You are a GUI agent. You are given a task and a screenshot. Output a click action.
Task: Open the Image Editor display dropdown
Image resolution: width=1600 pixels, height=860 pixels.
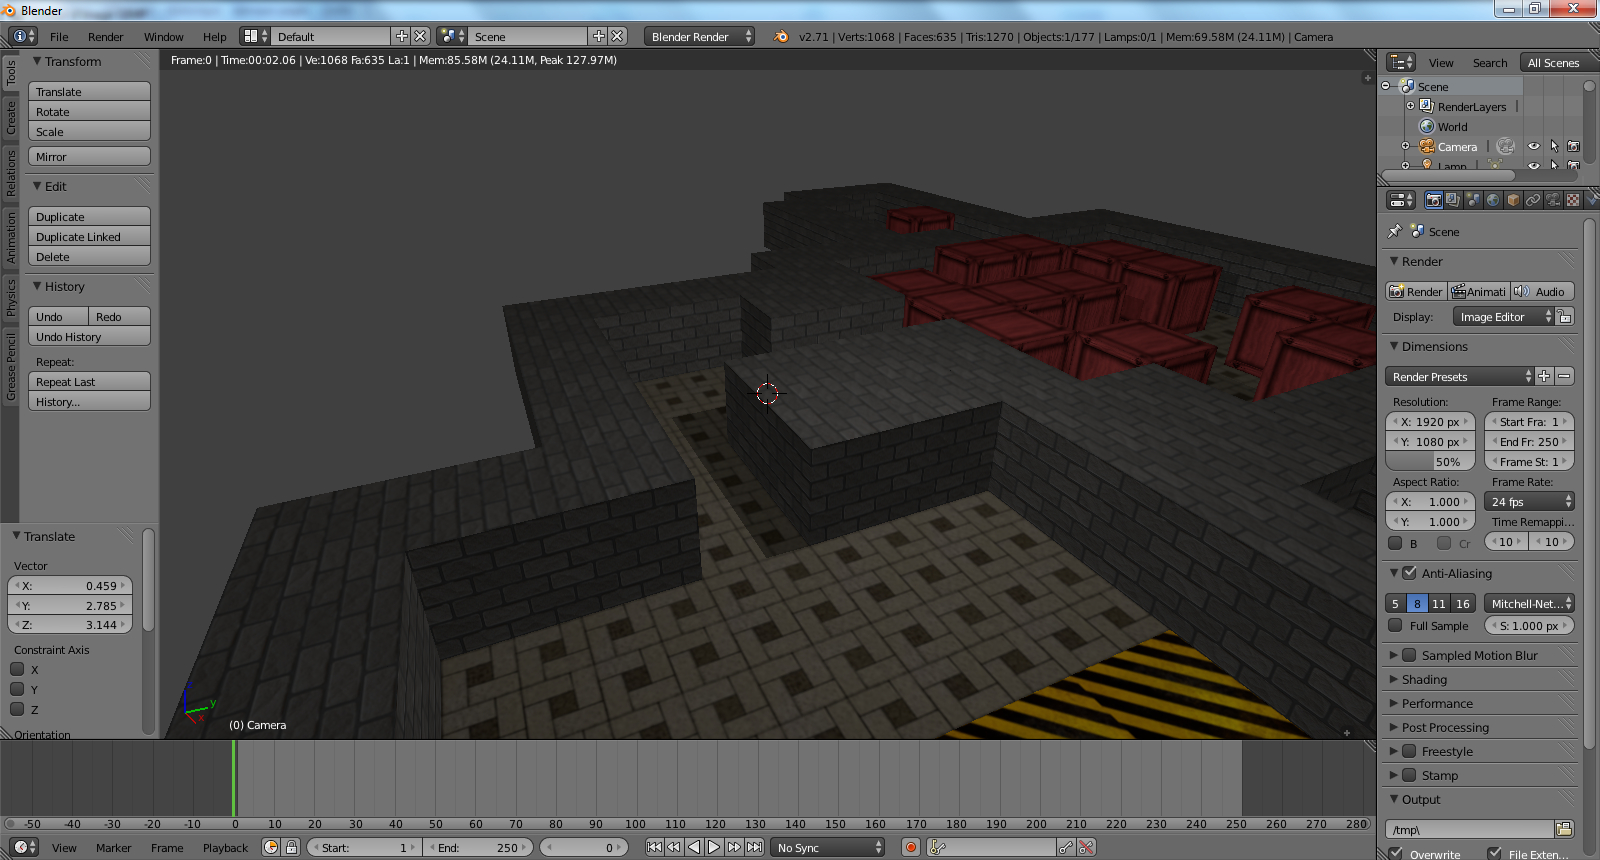pyautogui.click(x=1504, y=317)
